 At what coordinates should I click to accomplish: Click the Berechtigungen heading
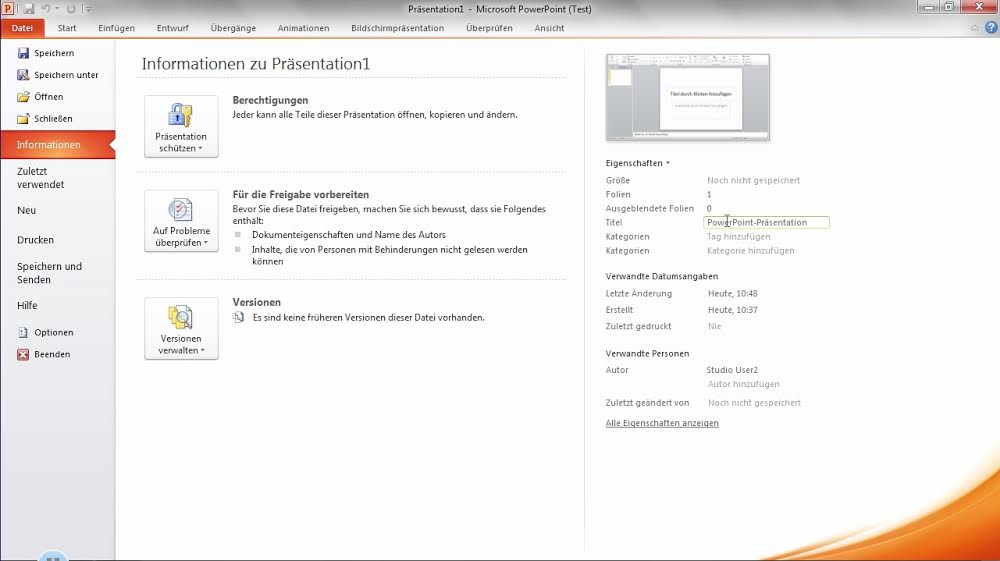tap(270, 100)
